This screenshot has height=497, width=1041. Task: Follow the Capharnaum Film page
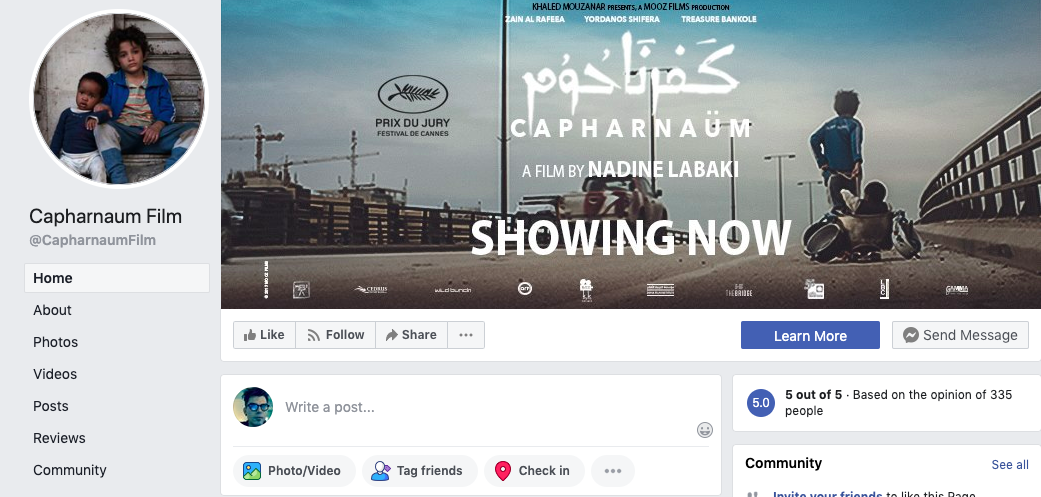[x=335, y=335]
